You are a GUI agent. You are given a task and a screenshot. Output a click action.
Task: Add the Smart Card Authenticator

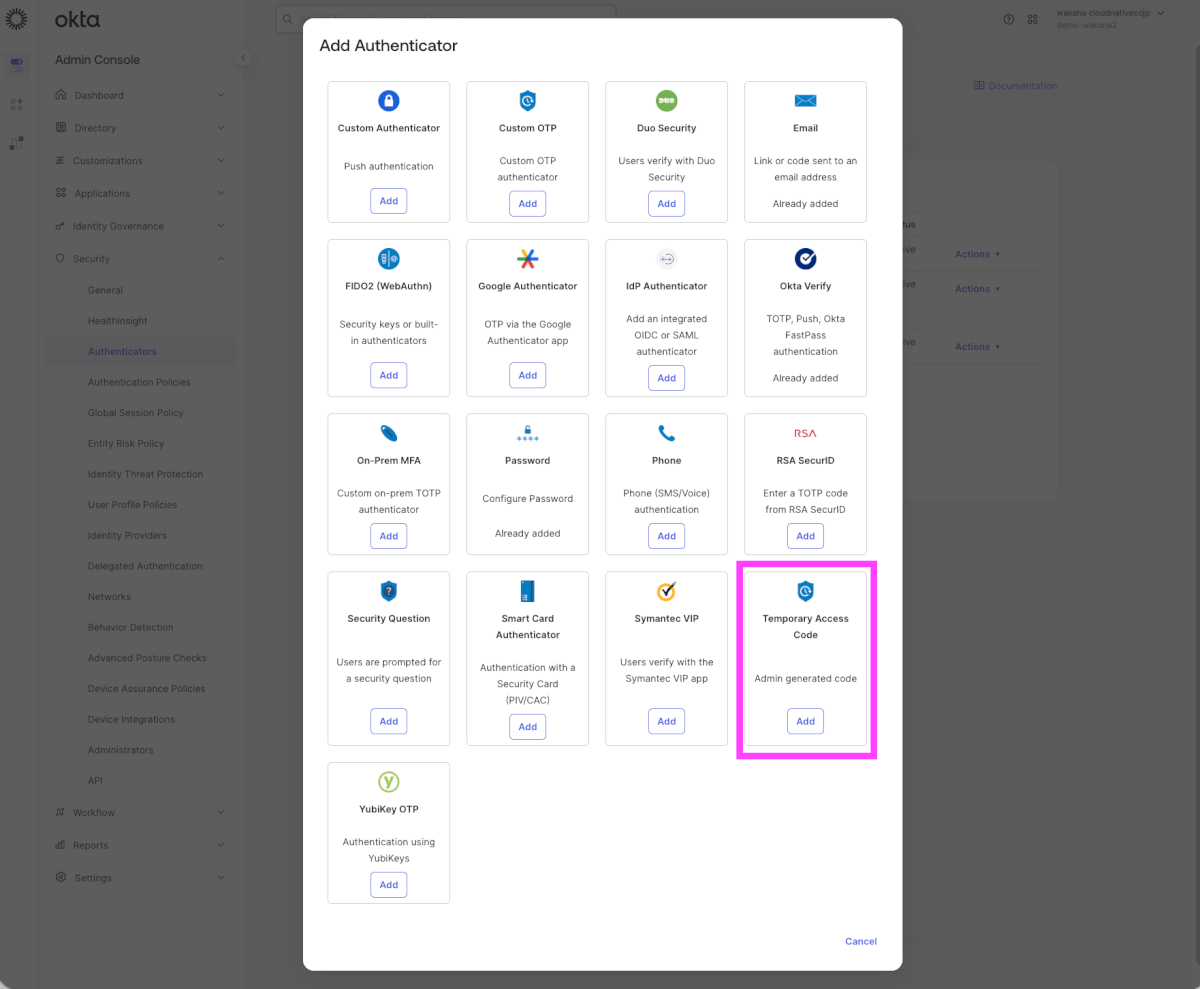click(528, 727)
